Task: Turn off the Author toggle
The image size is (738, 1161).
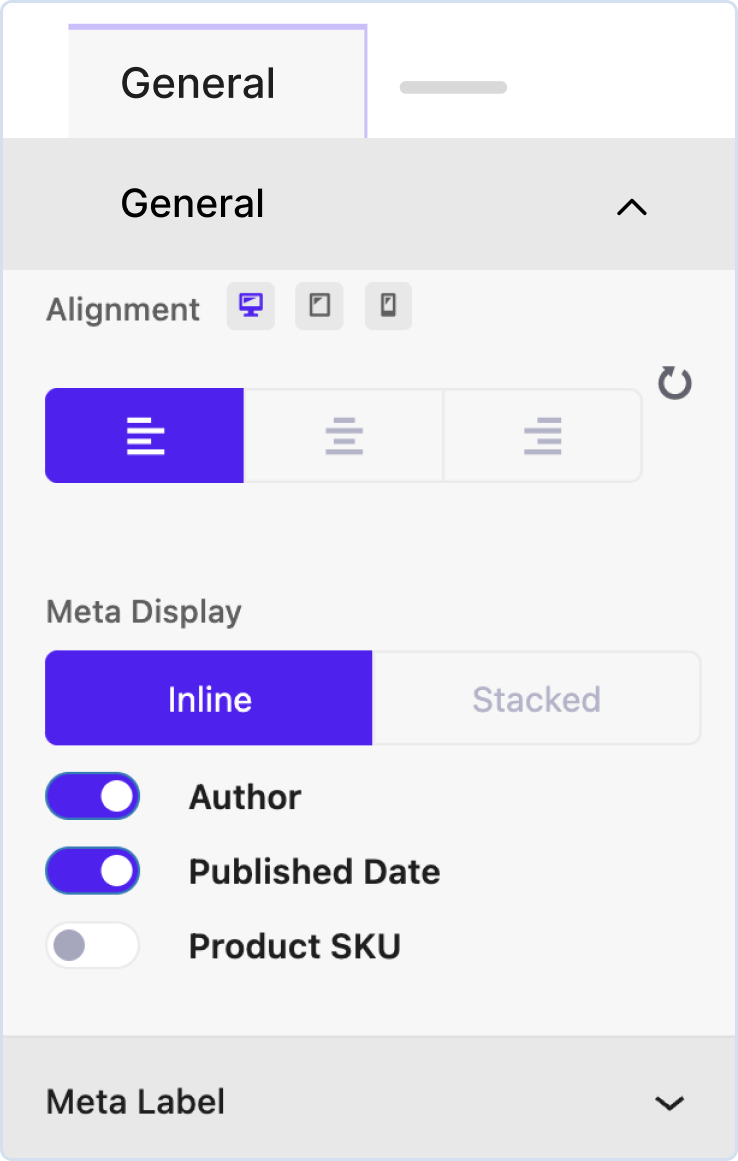Action: (x=92, y=797)
